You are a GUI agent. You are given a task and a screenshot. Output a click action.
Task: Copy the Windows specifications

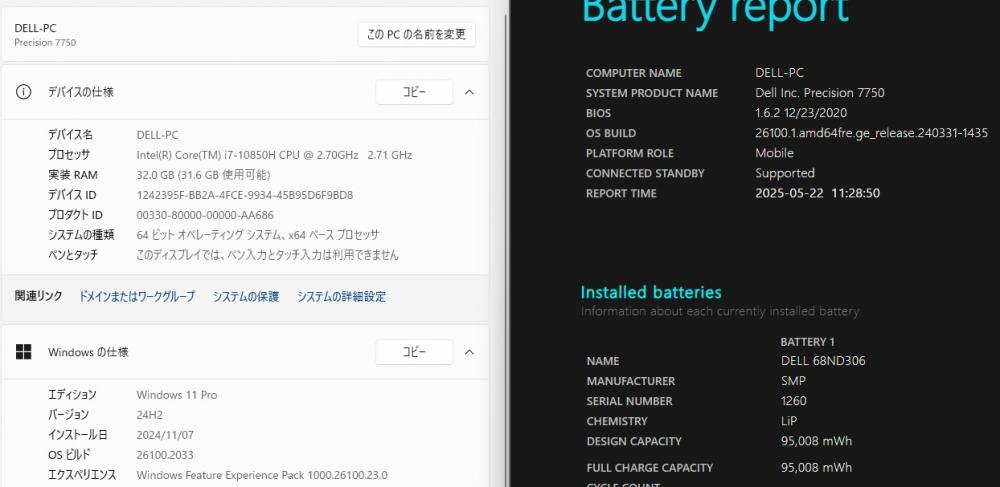pos(414,352)
